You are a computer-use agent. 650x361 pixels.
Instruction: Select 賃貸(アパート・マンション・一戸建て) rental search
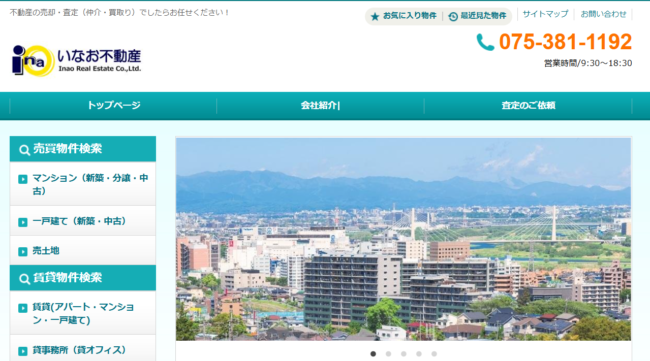point(83,313)
